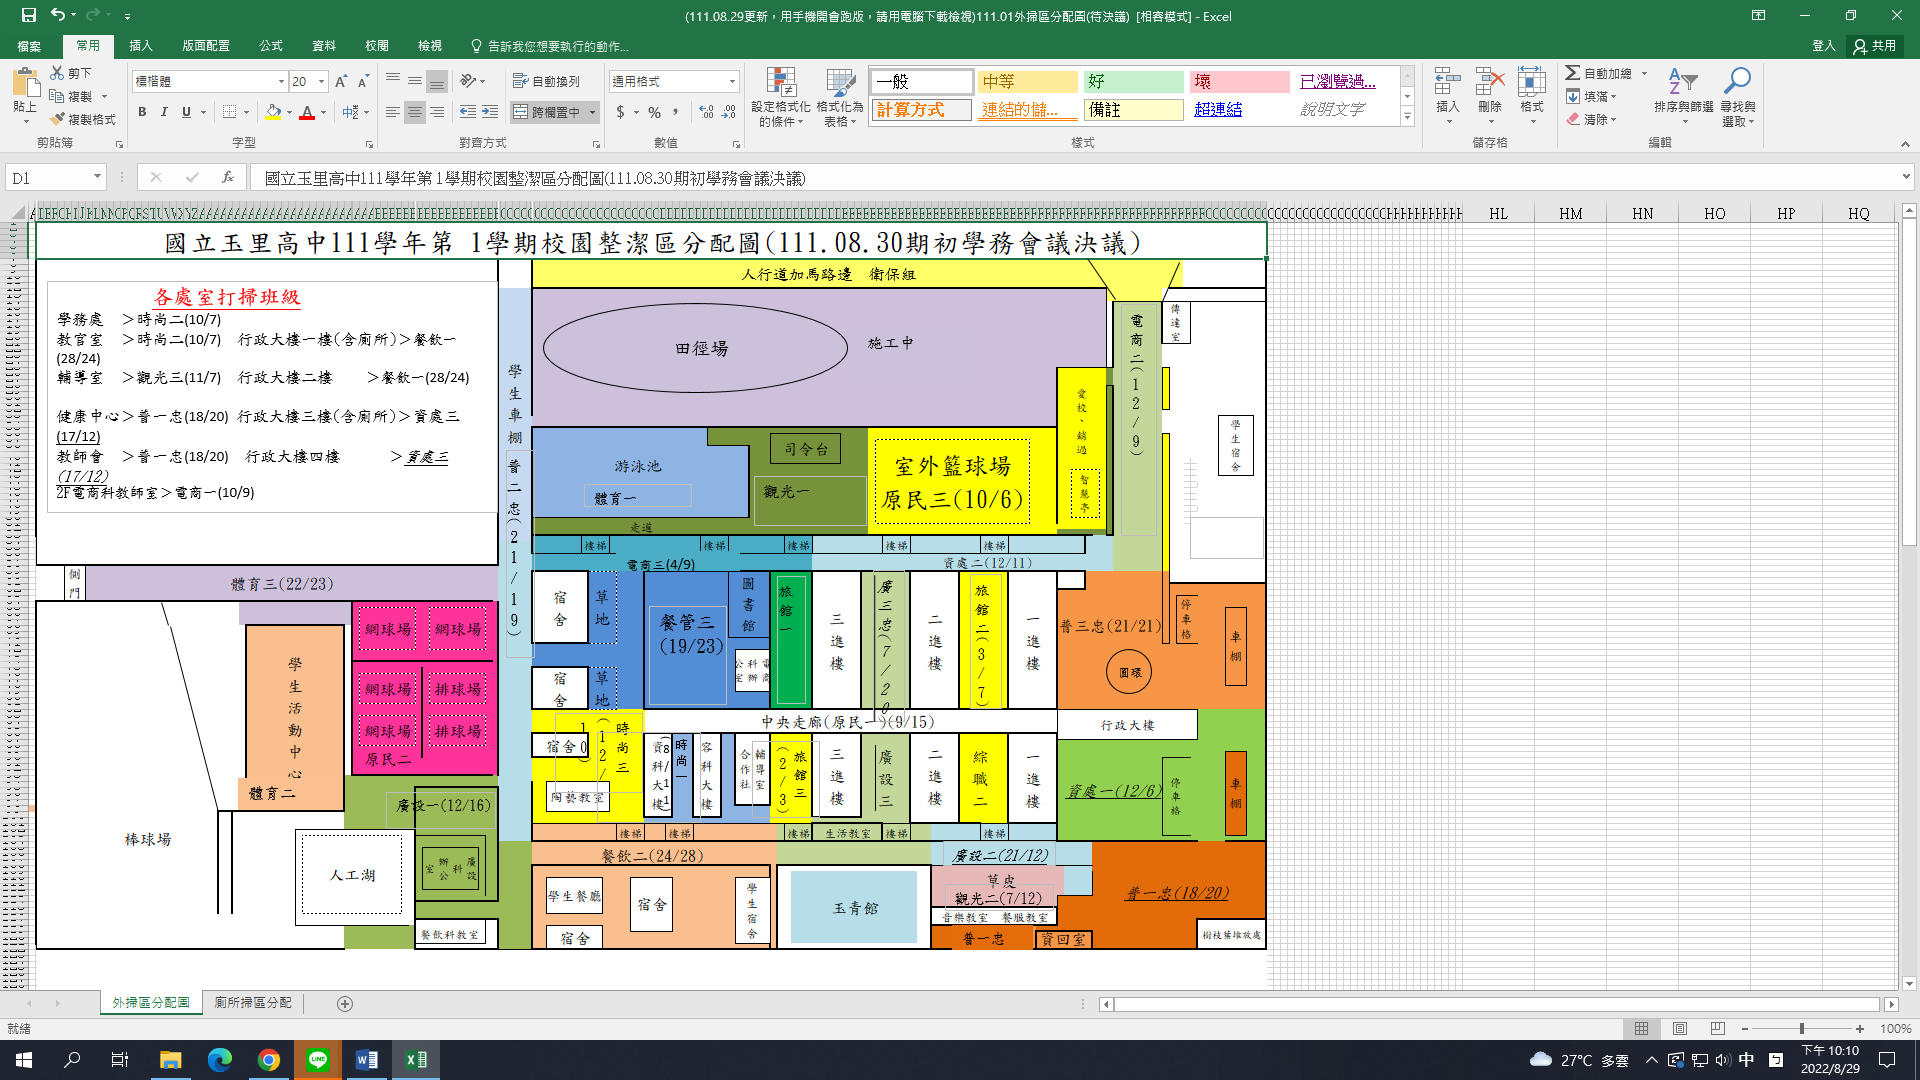
Task: Apply the 中等 (Neutral) cell style
Action: tap(1027, 82)
